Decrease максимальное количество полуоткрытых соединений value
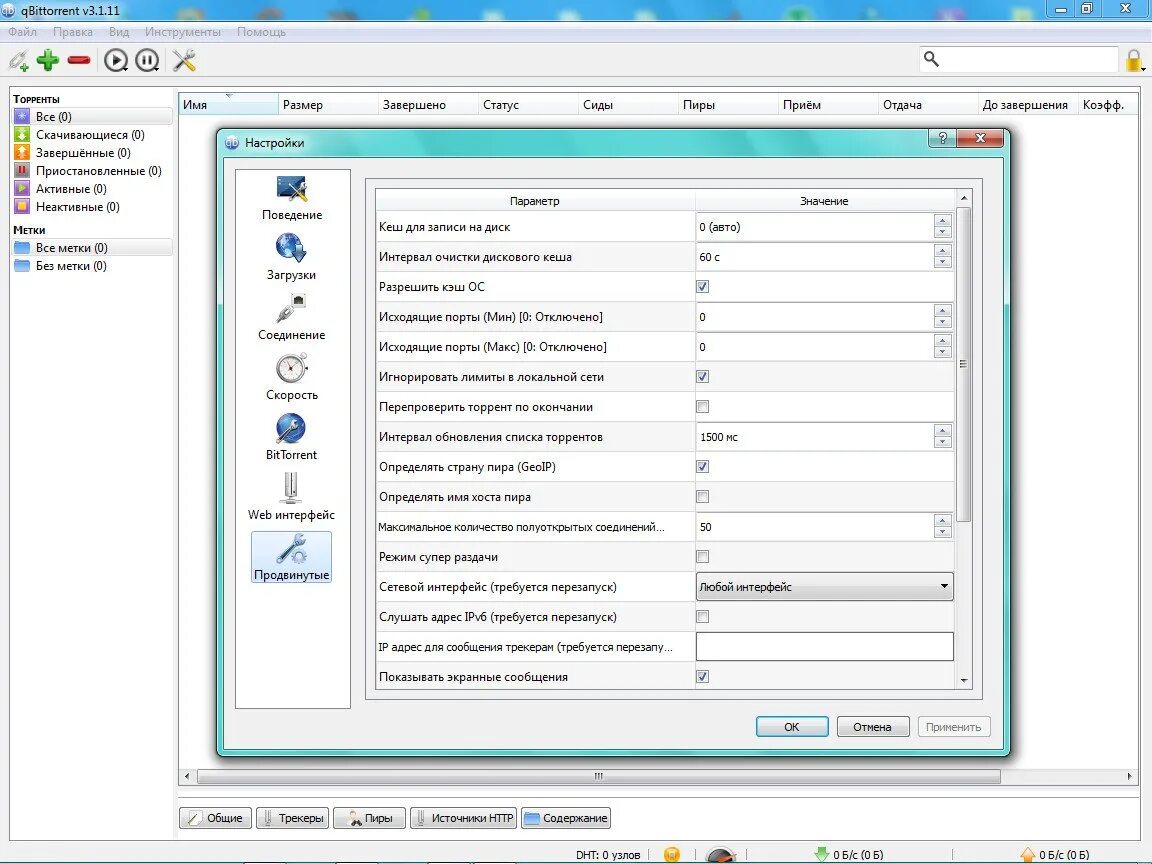Image resolution: width=1152 pixels, height=864 pixels. [943, 533]
